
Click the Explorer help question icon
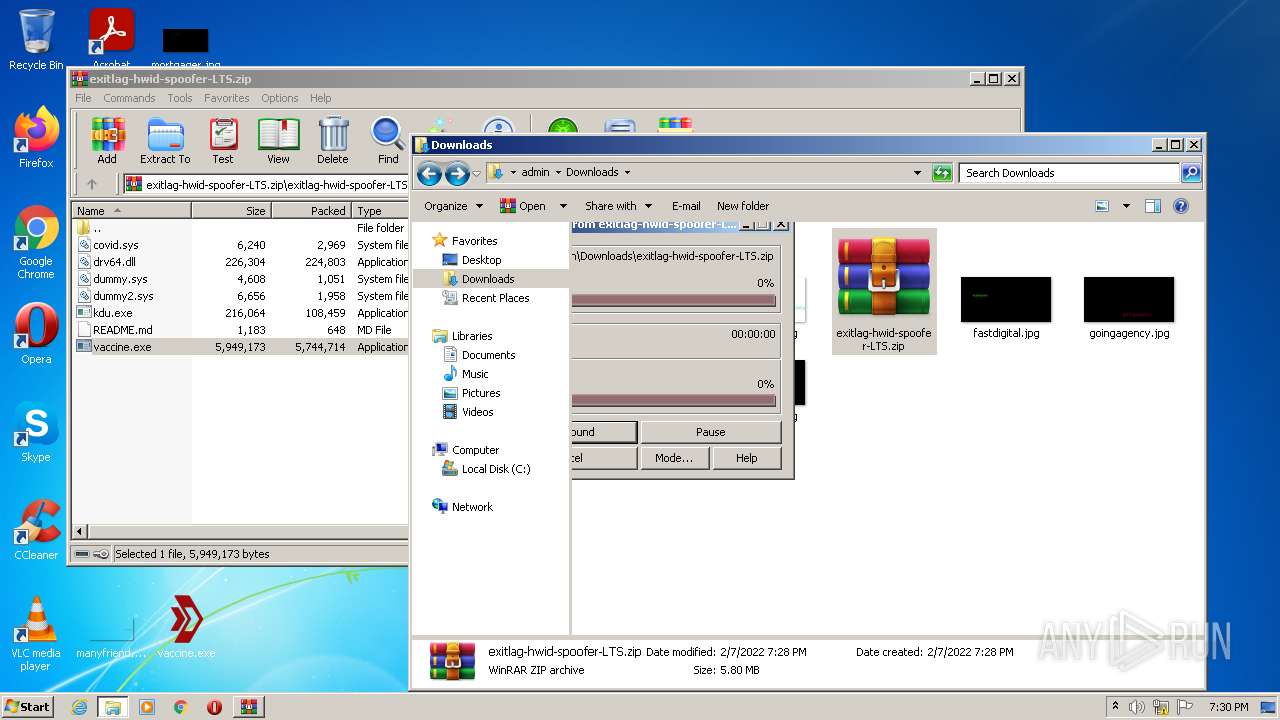click(x=1180, y=206)
